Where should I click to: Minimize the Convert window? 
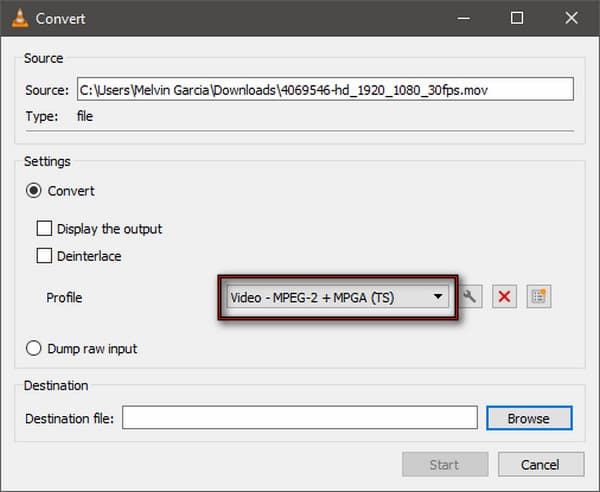coord(463,18)
